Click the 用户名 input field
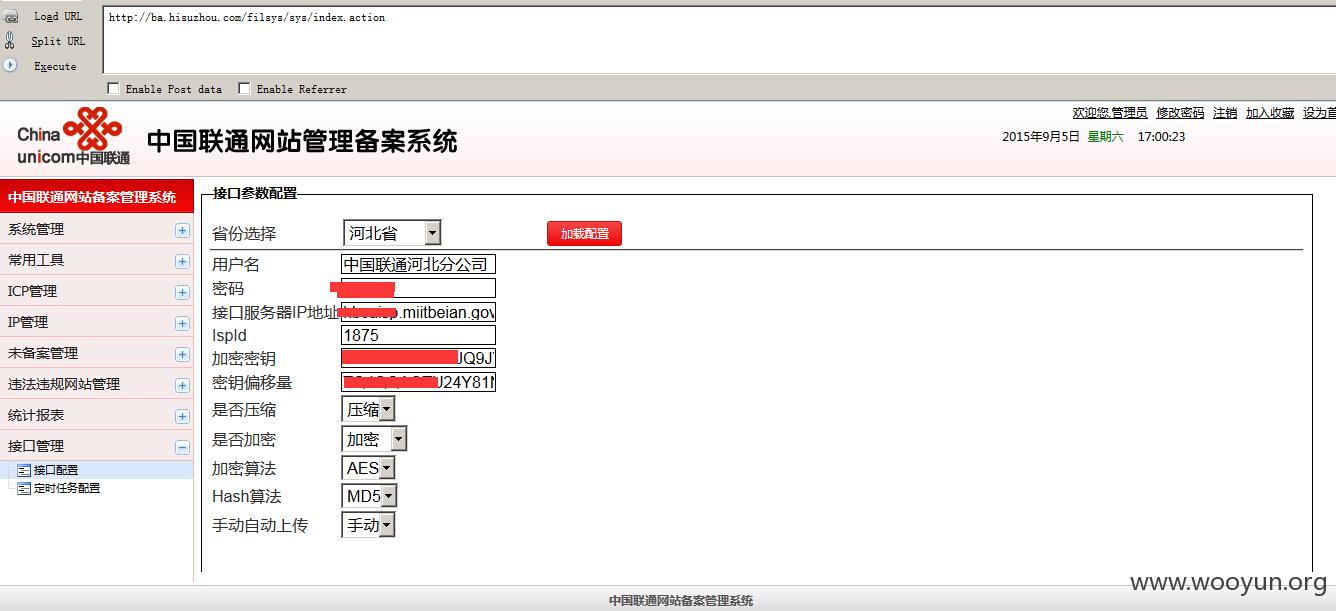 tap(418, 264)
